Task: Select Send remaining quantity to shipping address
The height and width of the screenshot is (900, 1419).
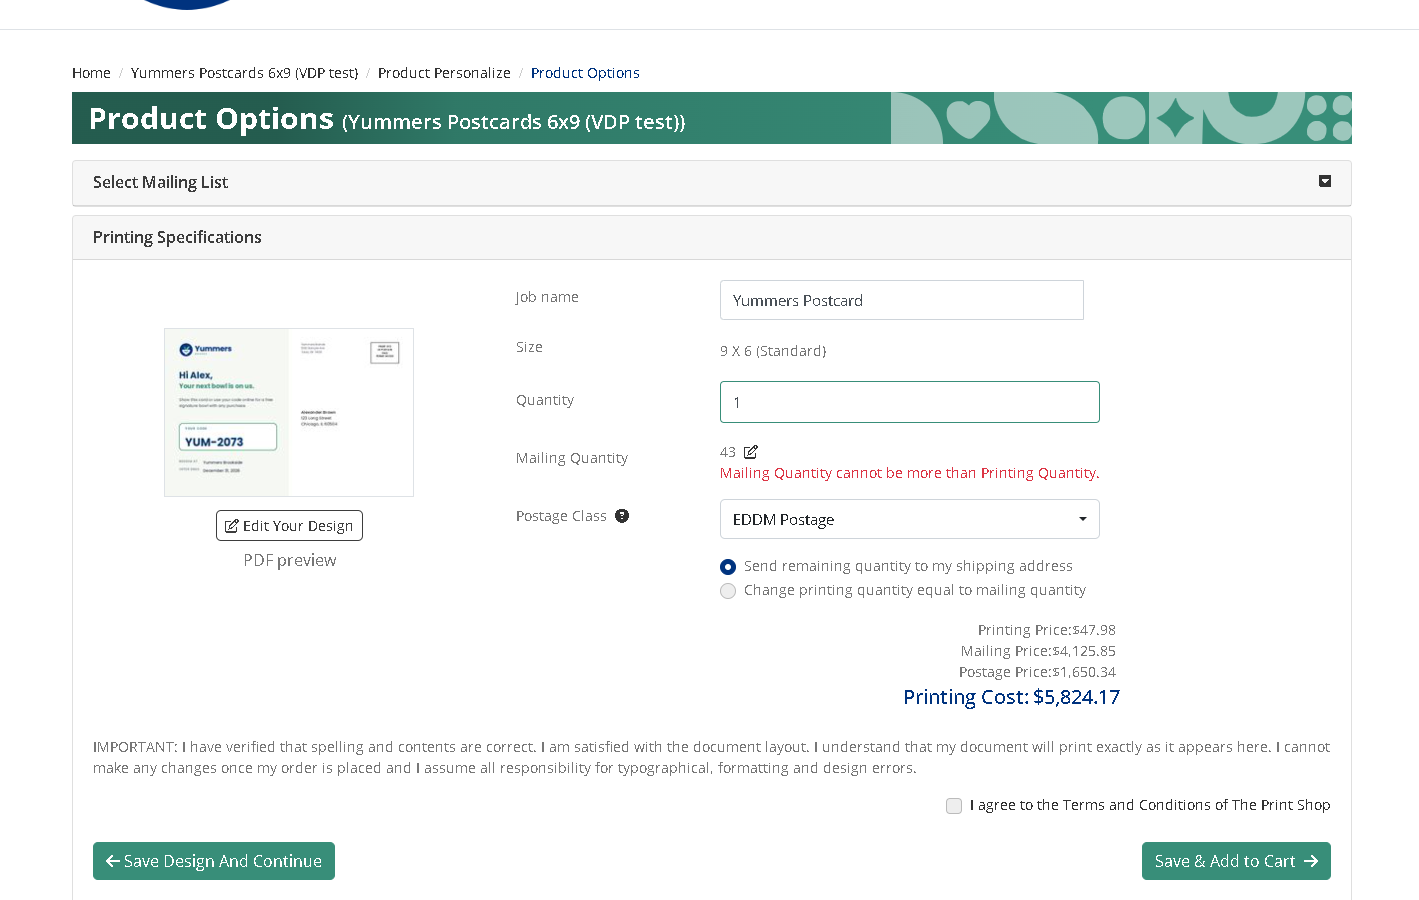Action: (728, 567)
